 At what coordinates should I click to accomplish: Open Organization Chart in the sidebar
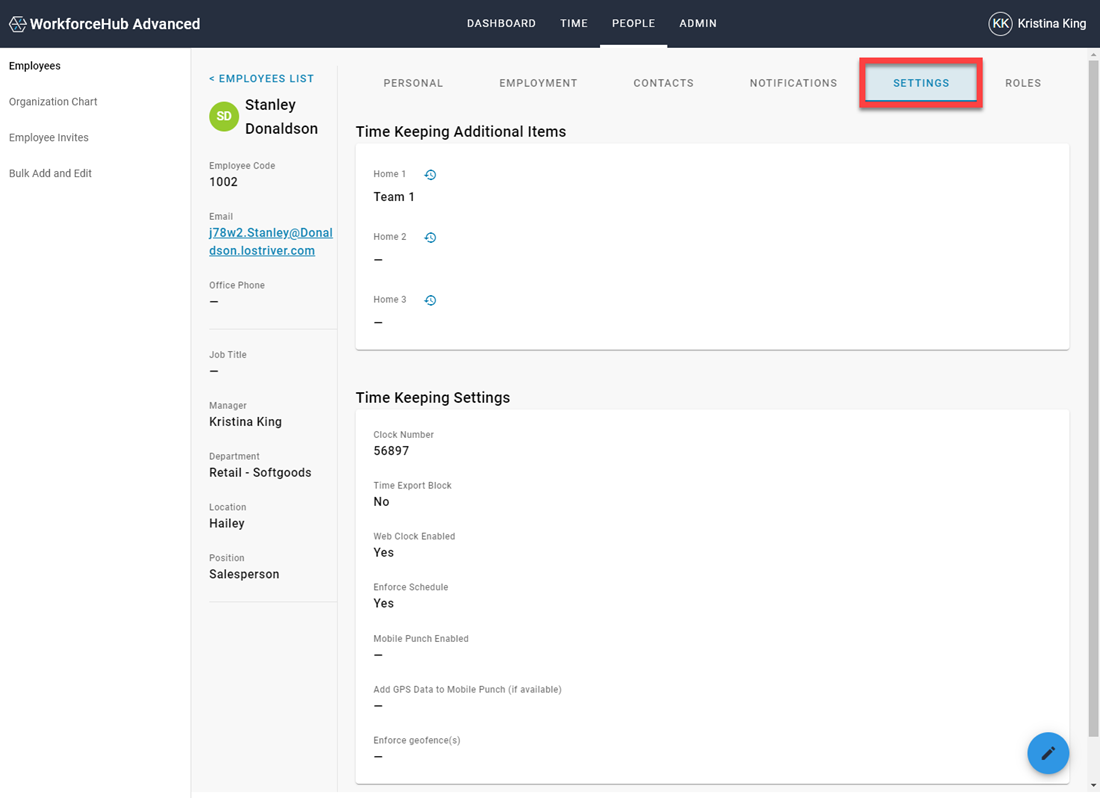(x=53, y=102)
